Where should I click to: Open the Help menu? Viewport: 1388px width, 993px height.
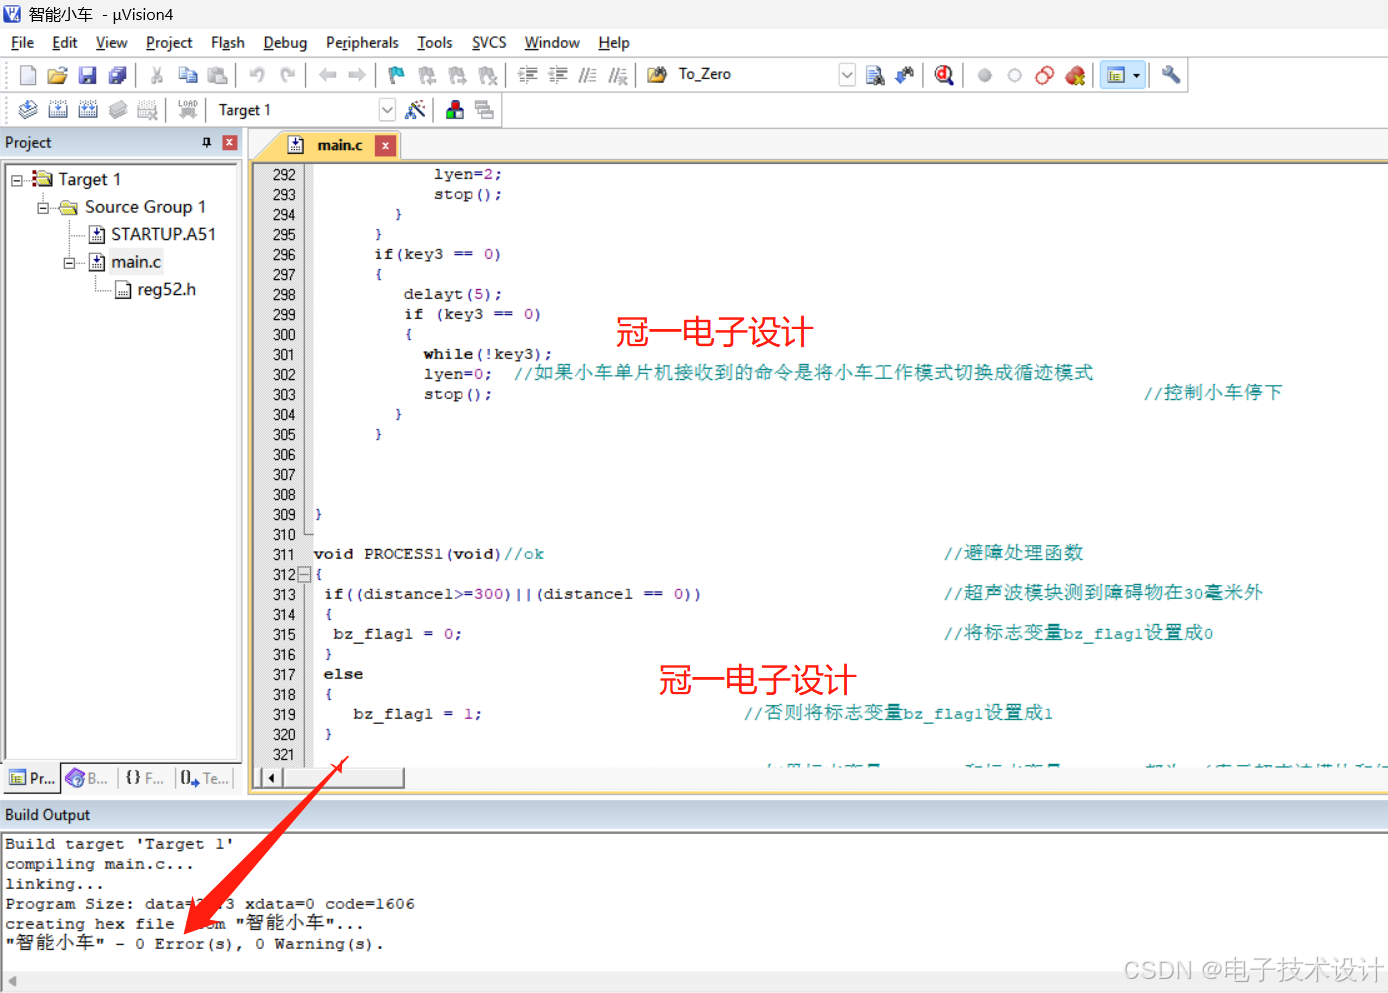point(614,43)
